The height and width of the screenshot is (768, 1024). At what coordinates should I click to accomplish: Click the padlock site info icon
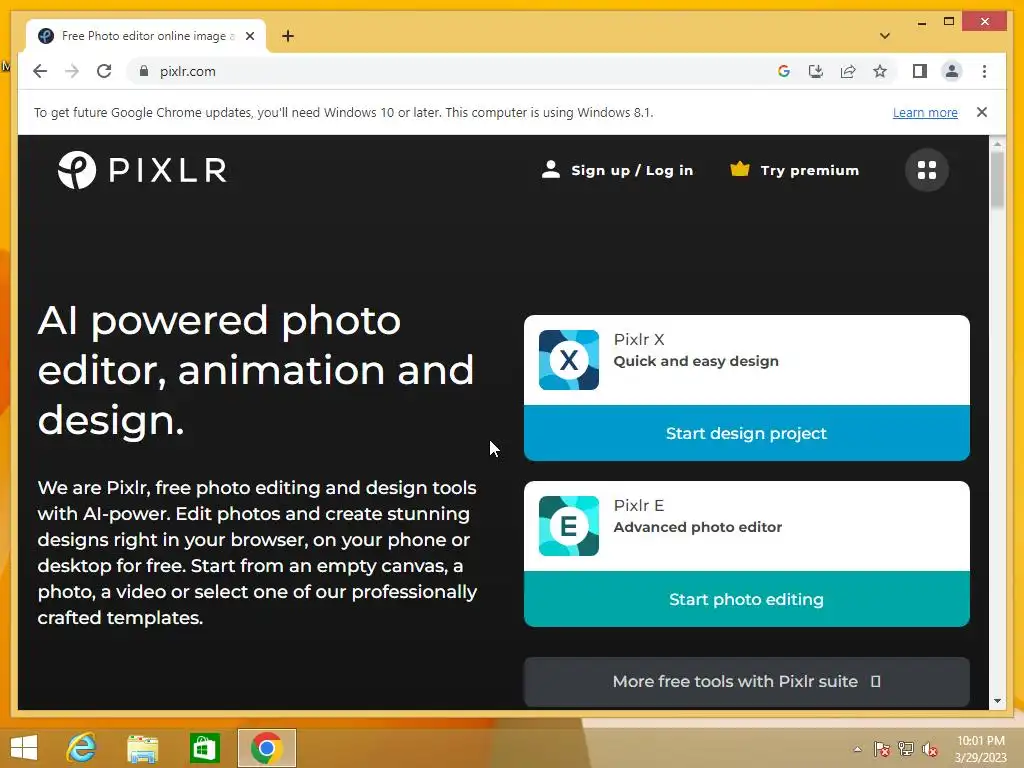point(144,71)
